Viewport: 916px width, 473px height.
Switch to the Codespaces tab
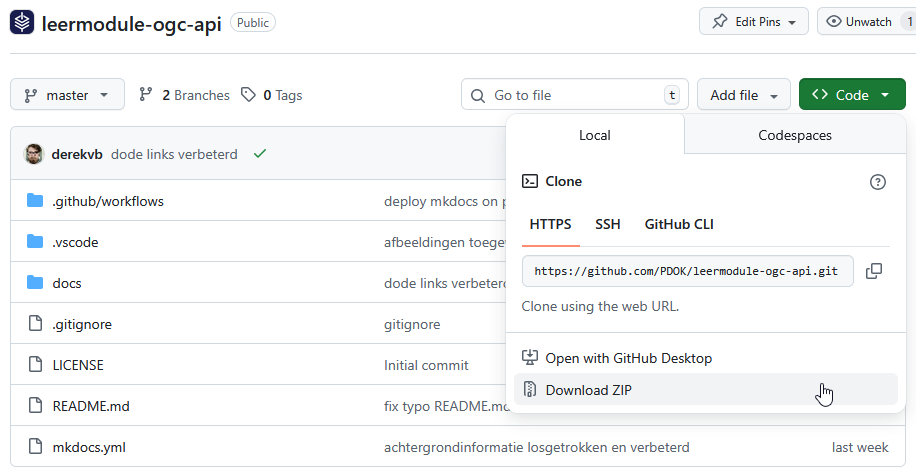(x=795, y=135)
